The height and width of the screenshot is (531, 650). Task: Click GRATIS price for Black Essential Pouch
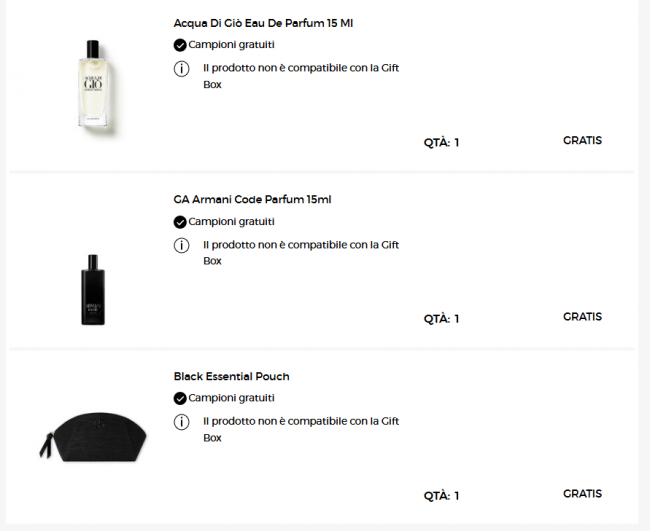pyautogui.click(x=582, y=494)
